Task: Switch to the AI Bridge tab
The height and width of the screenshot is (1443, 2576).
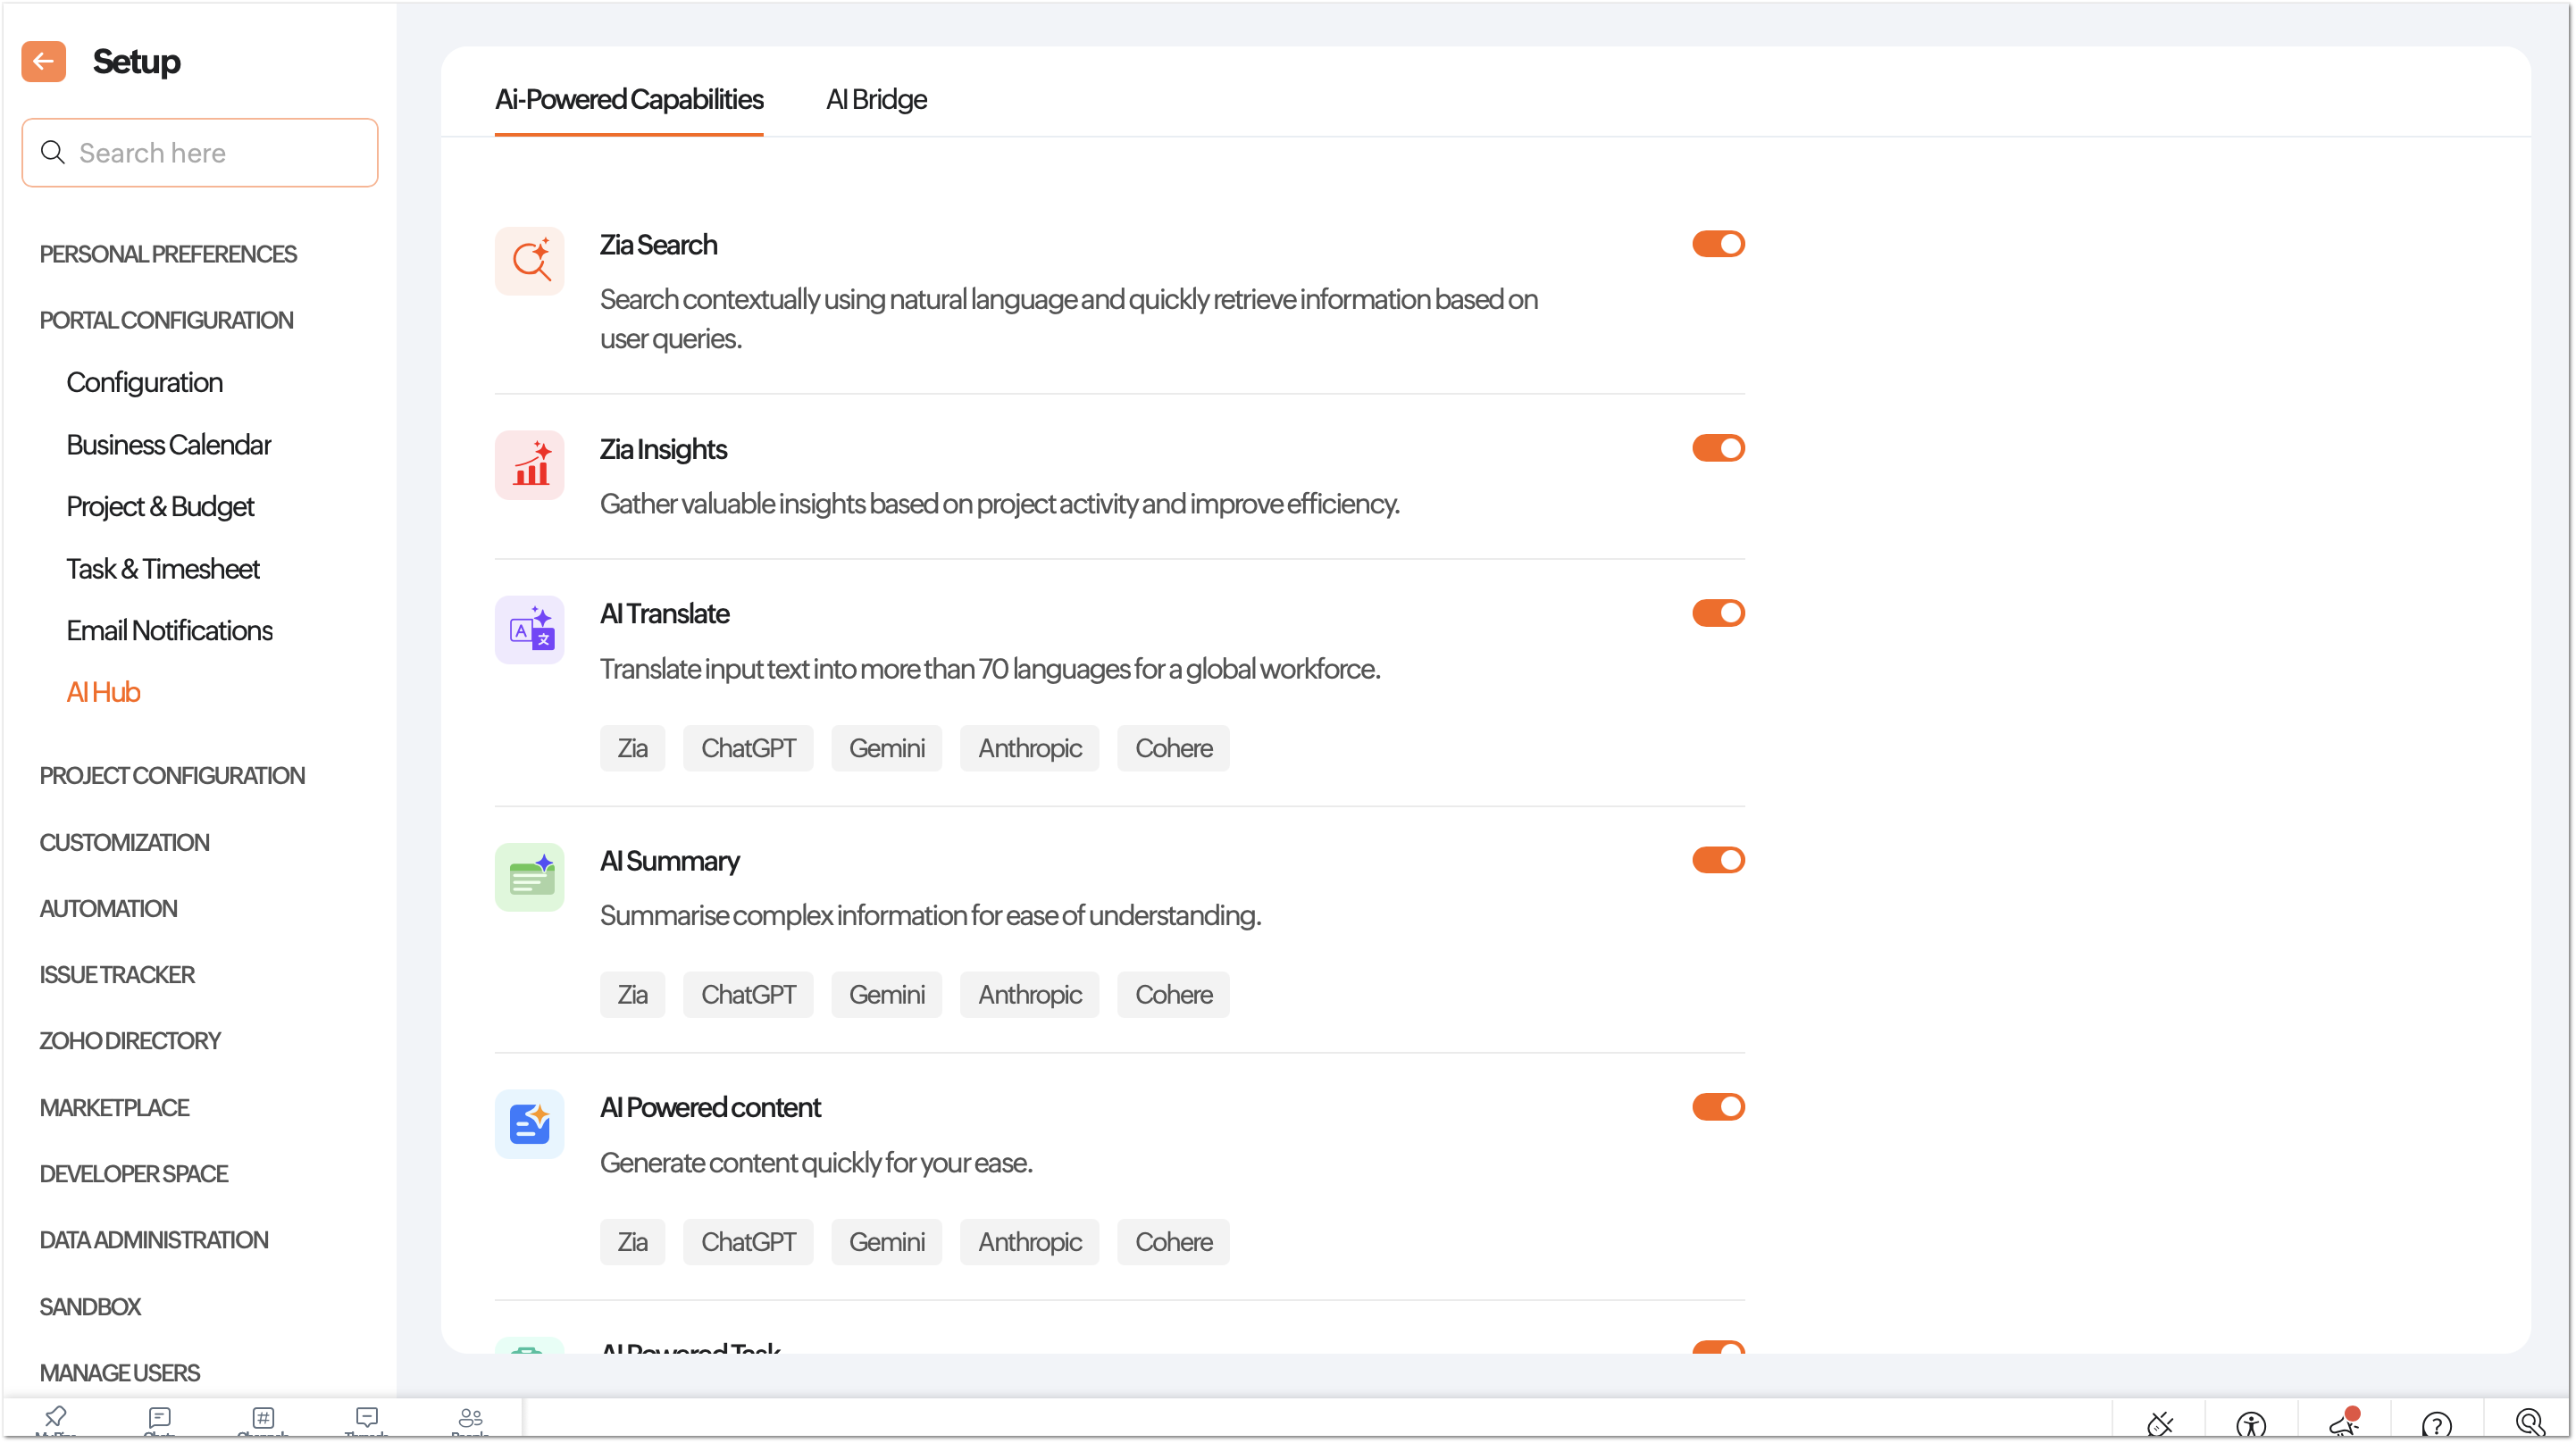Action: pos(876,99)
